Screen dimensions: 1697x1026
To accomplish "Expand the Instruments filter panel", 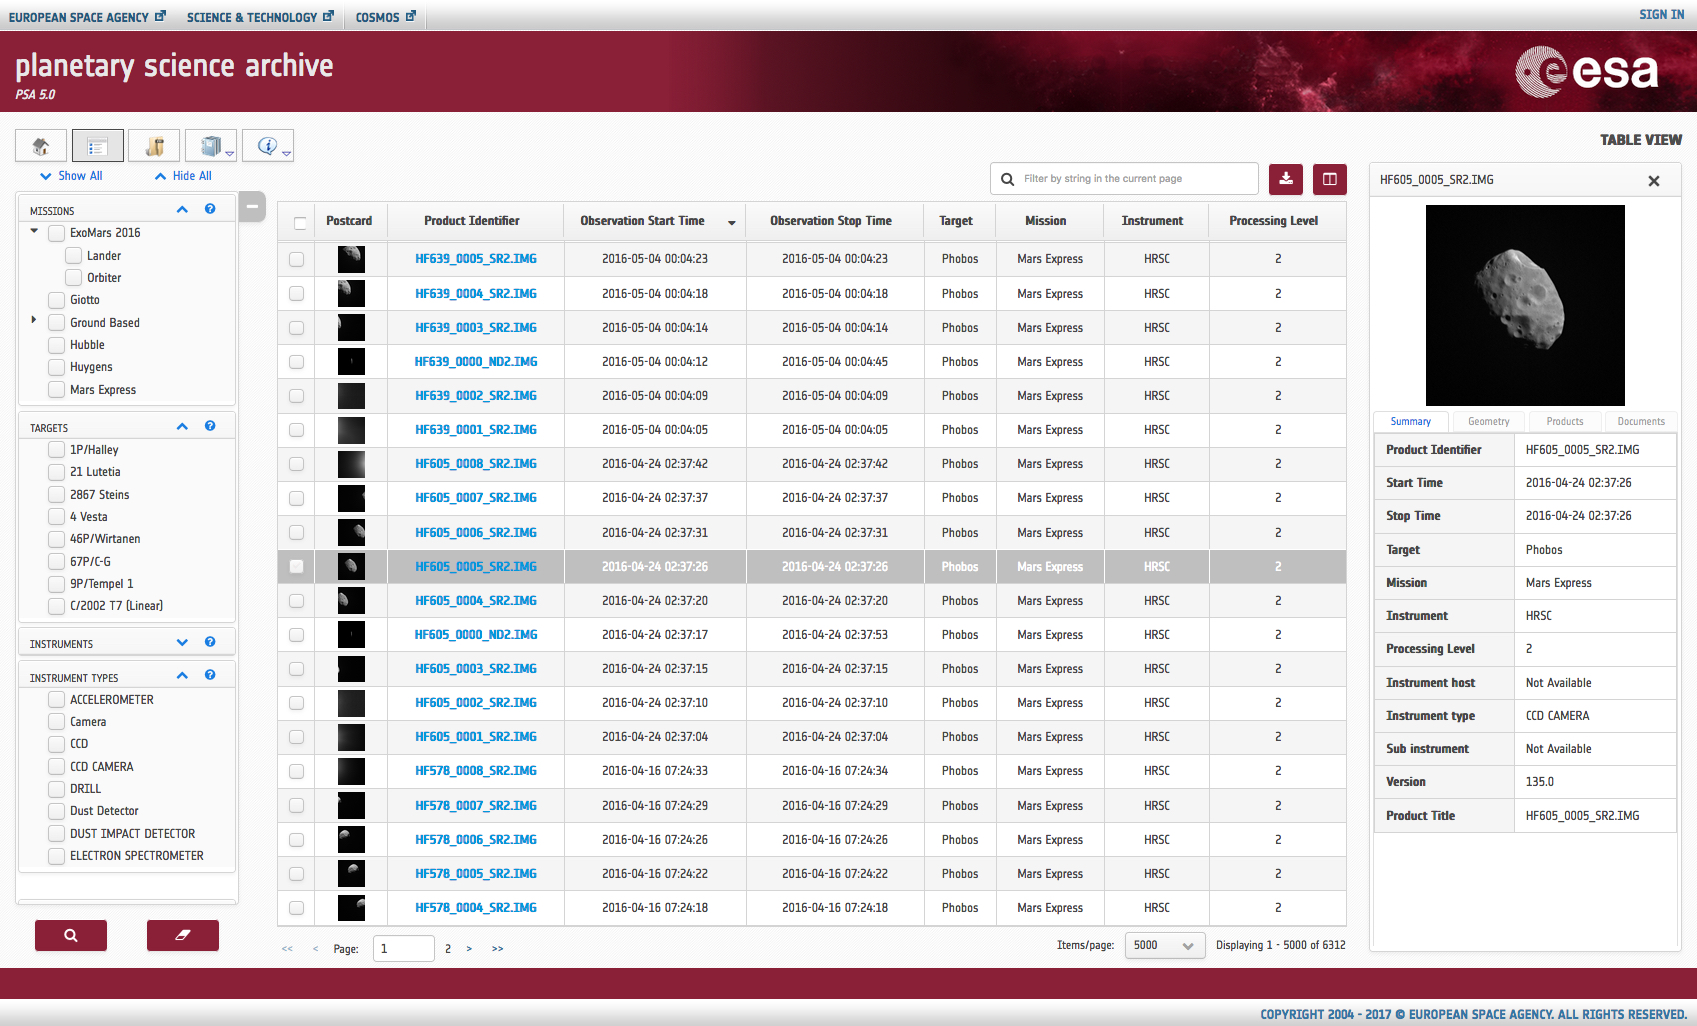I will point(182,643).
